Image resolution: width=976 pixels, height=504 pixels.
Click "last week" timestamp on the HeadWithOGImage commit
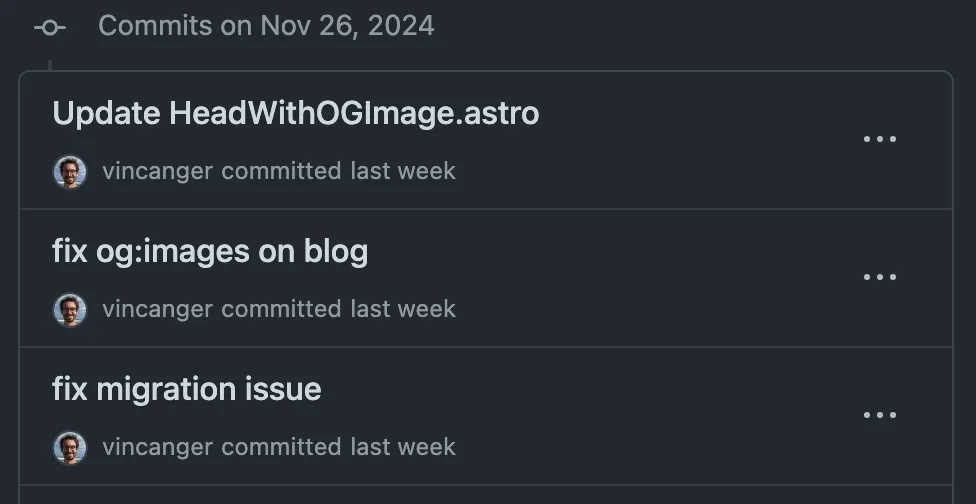[403, 171]
